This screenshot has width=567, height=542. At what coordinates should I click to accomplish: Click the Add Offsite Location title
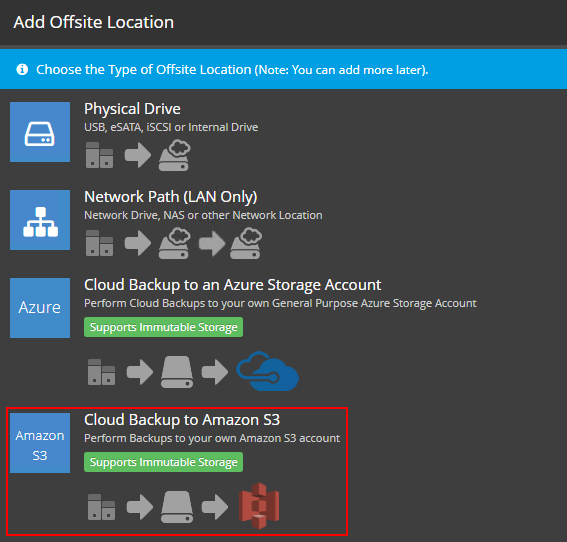pyautogui.click(x=94, y=22)
